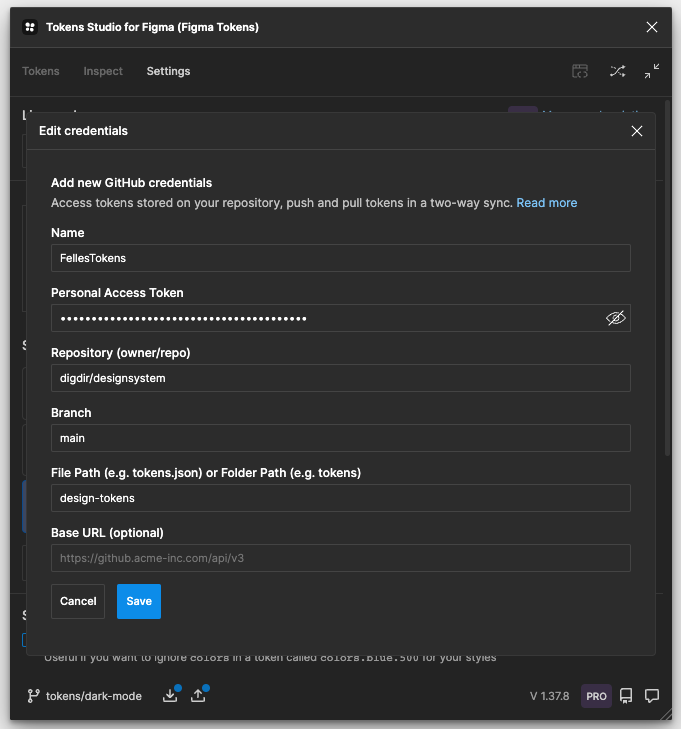Open the second screen window icon

click(580, 71)
